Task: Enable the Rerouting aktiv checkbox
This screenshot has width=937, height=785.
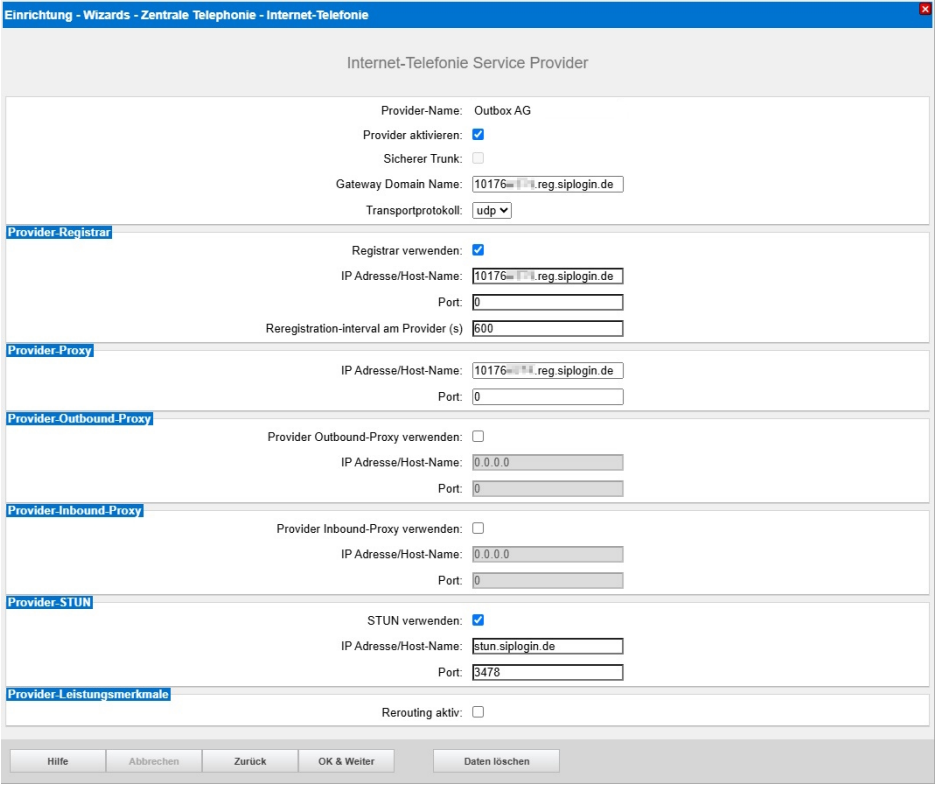Action: point(478,712)
